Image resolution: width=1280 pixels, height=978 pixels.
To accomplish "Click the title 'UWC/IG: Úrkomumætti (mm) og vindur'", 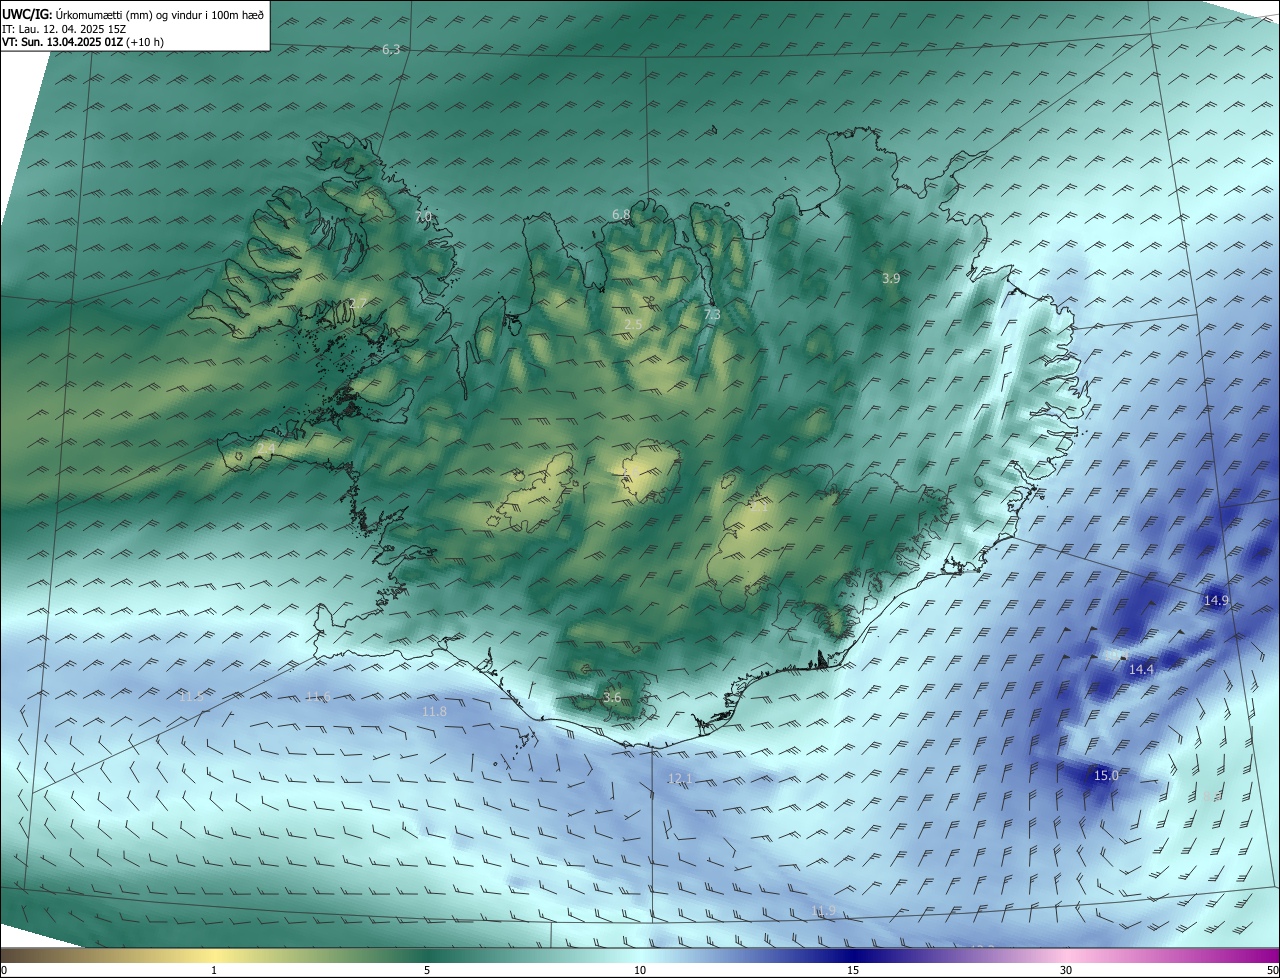I will (134, 16).
